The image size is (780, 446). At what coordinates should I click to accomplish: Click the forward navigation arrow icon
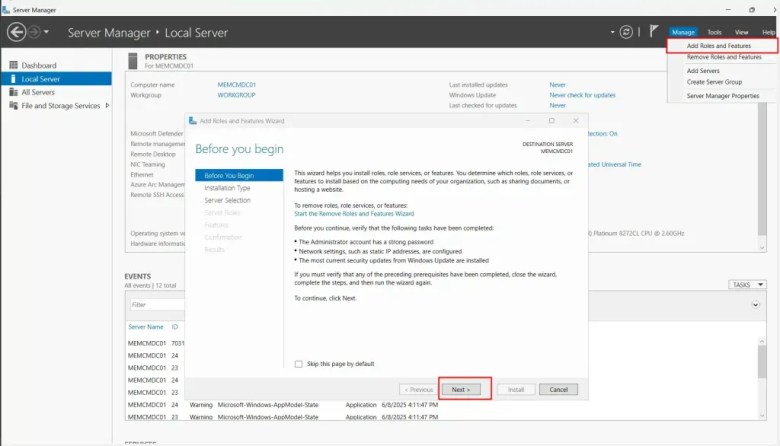coord(34,32)
